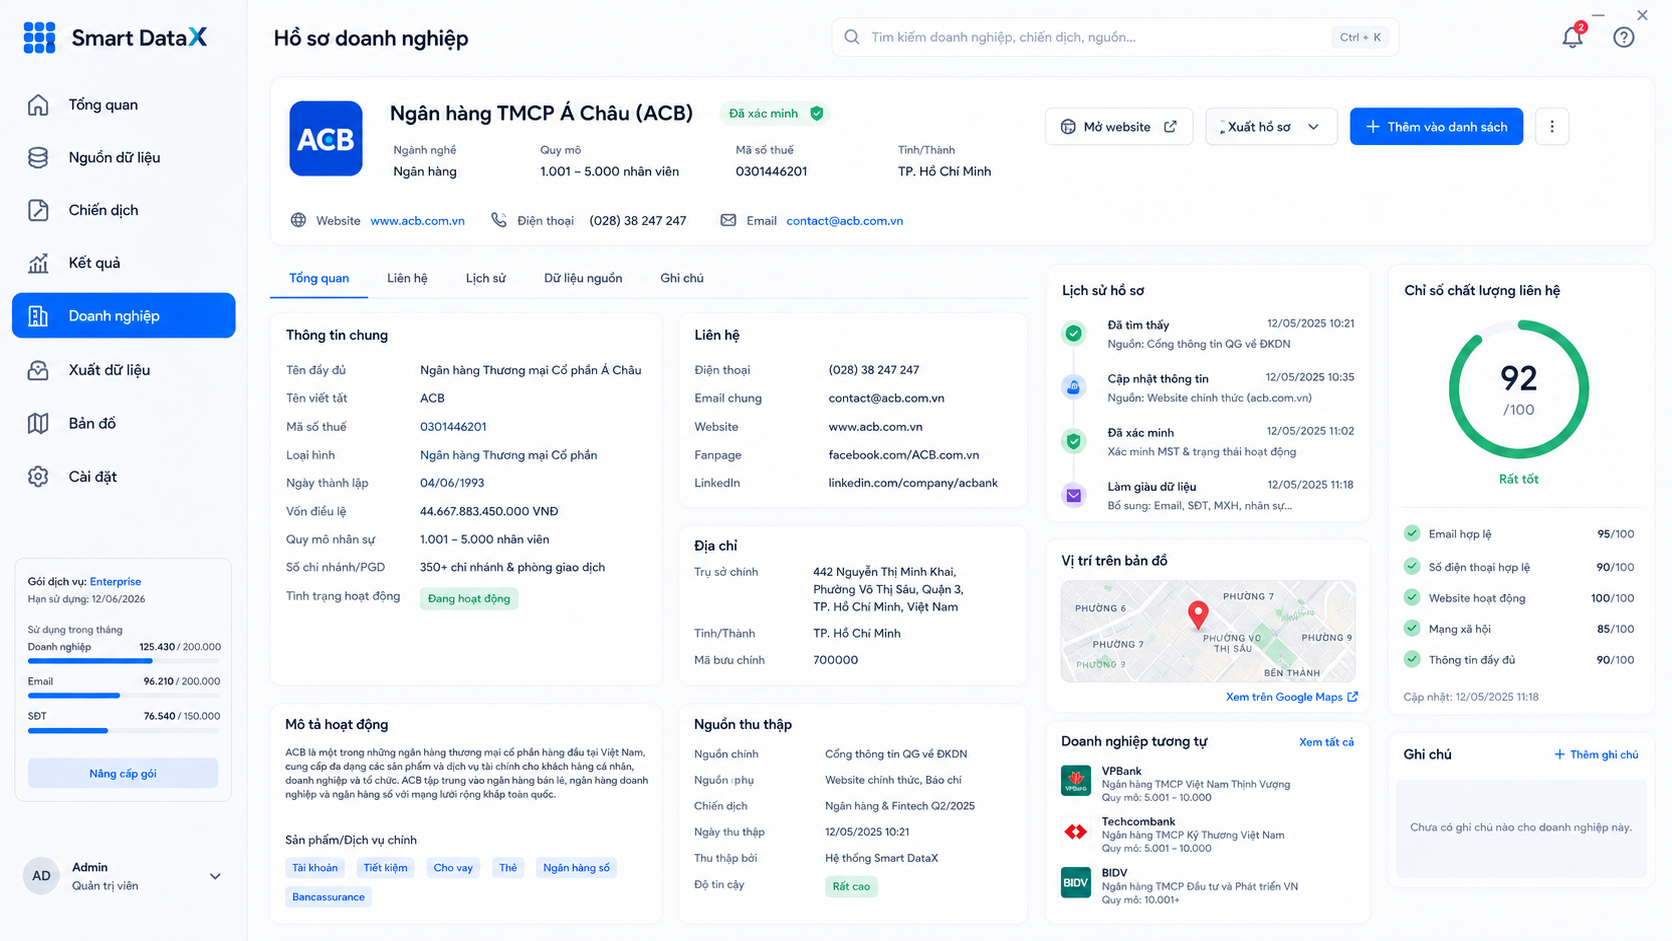Click the Ngân hàng số product tag
1672x941 pixels.
click(576, 868)
